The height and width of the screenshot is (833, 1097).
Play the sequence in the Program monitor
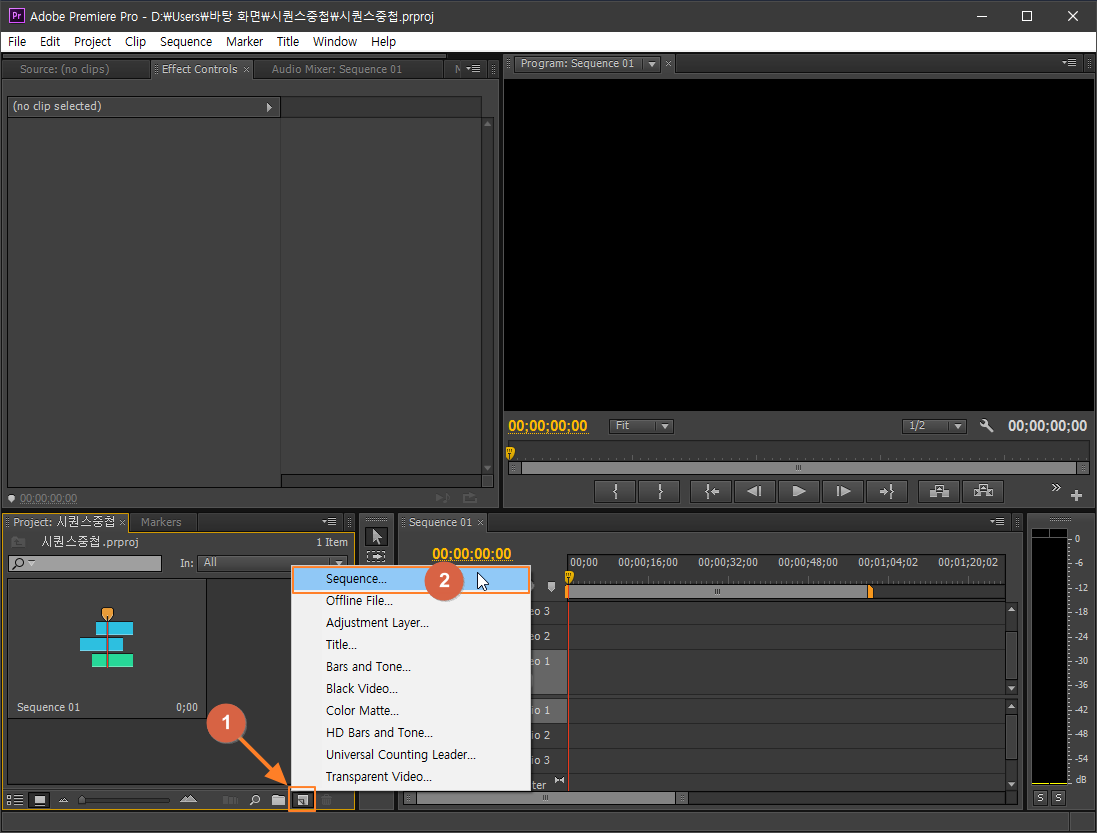coord(798,492)
